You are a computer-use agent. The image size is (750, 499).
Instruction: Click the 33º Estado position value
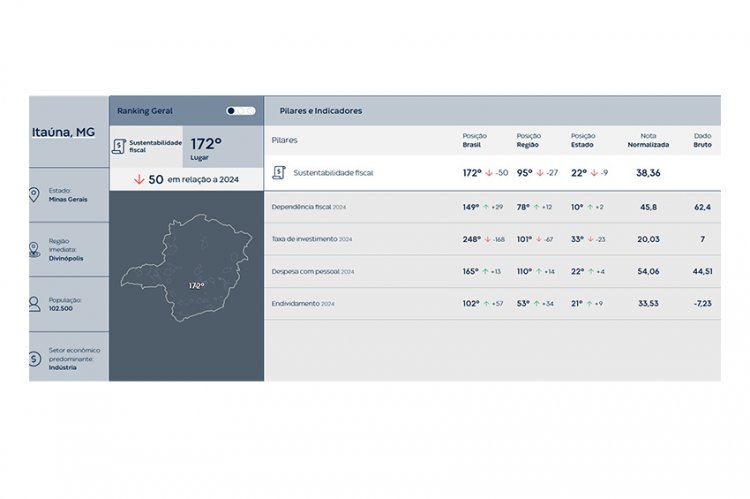[x=577, y=239]
